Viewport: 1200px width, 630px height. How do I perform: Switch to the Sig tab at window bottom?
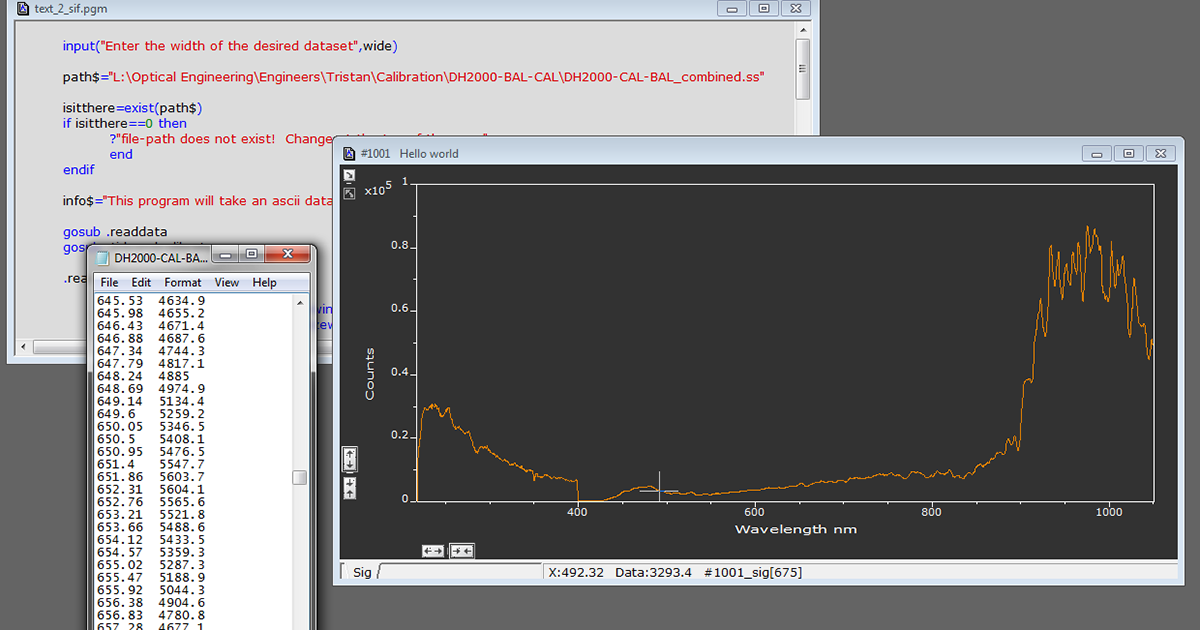click(x=361, y=572)
